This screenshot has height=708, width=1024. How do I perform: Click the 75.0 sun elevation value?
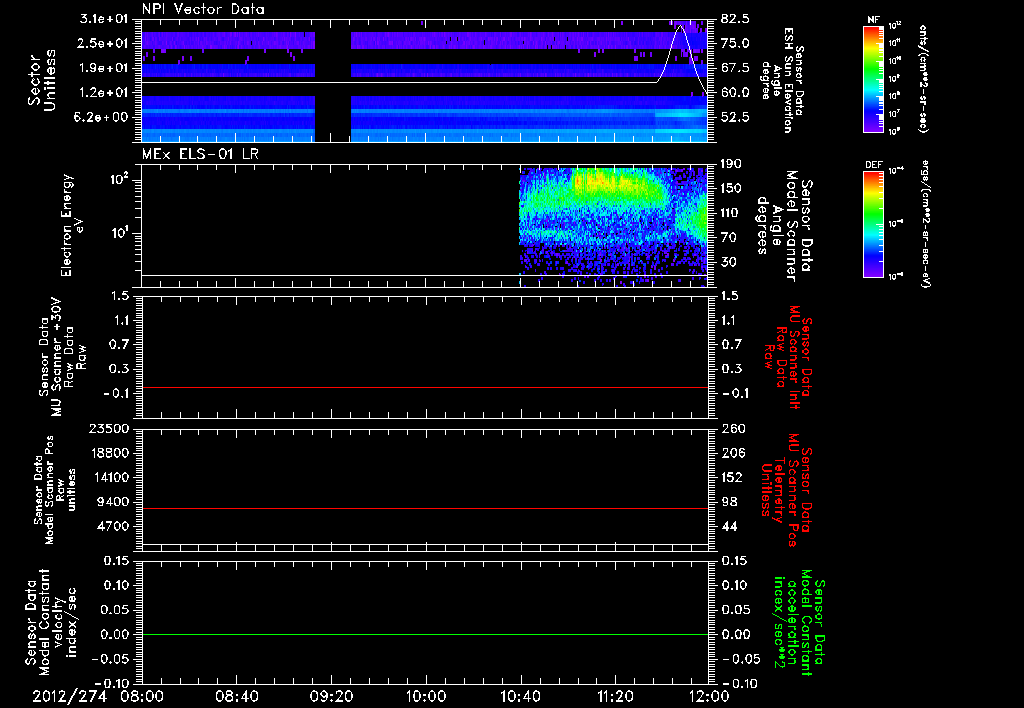click(x=735, y=43)
